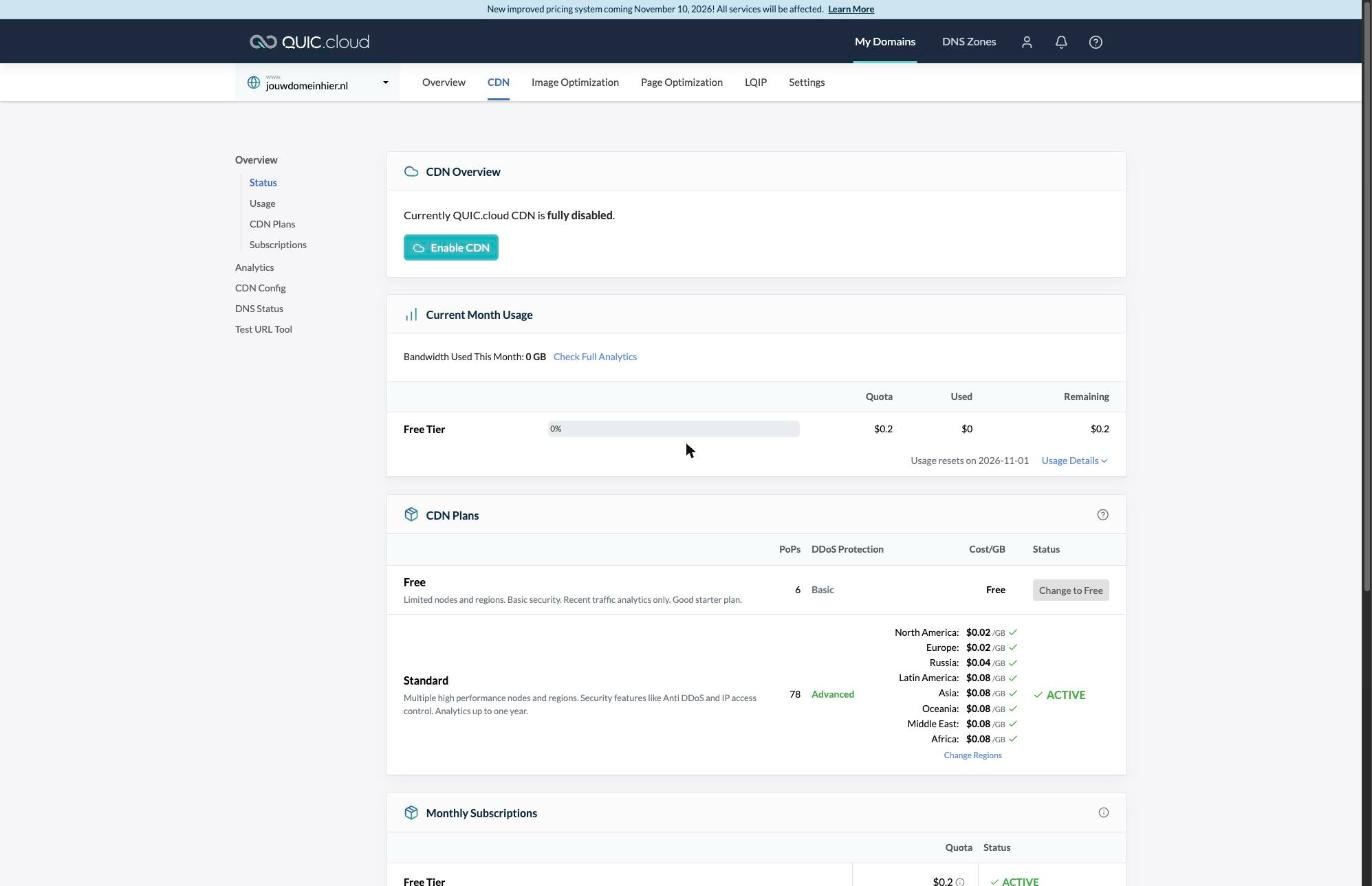
Task: Click the cloud icon next to CDN Overview
Action: coord(411,172)
